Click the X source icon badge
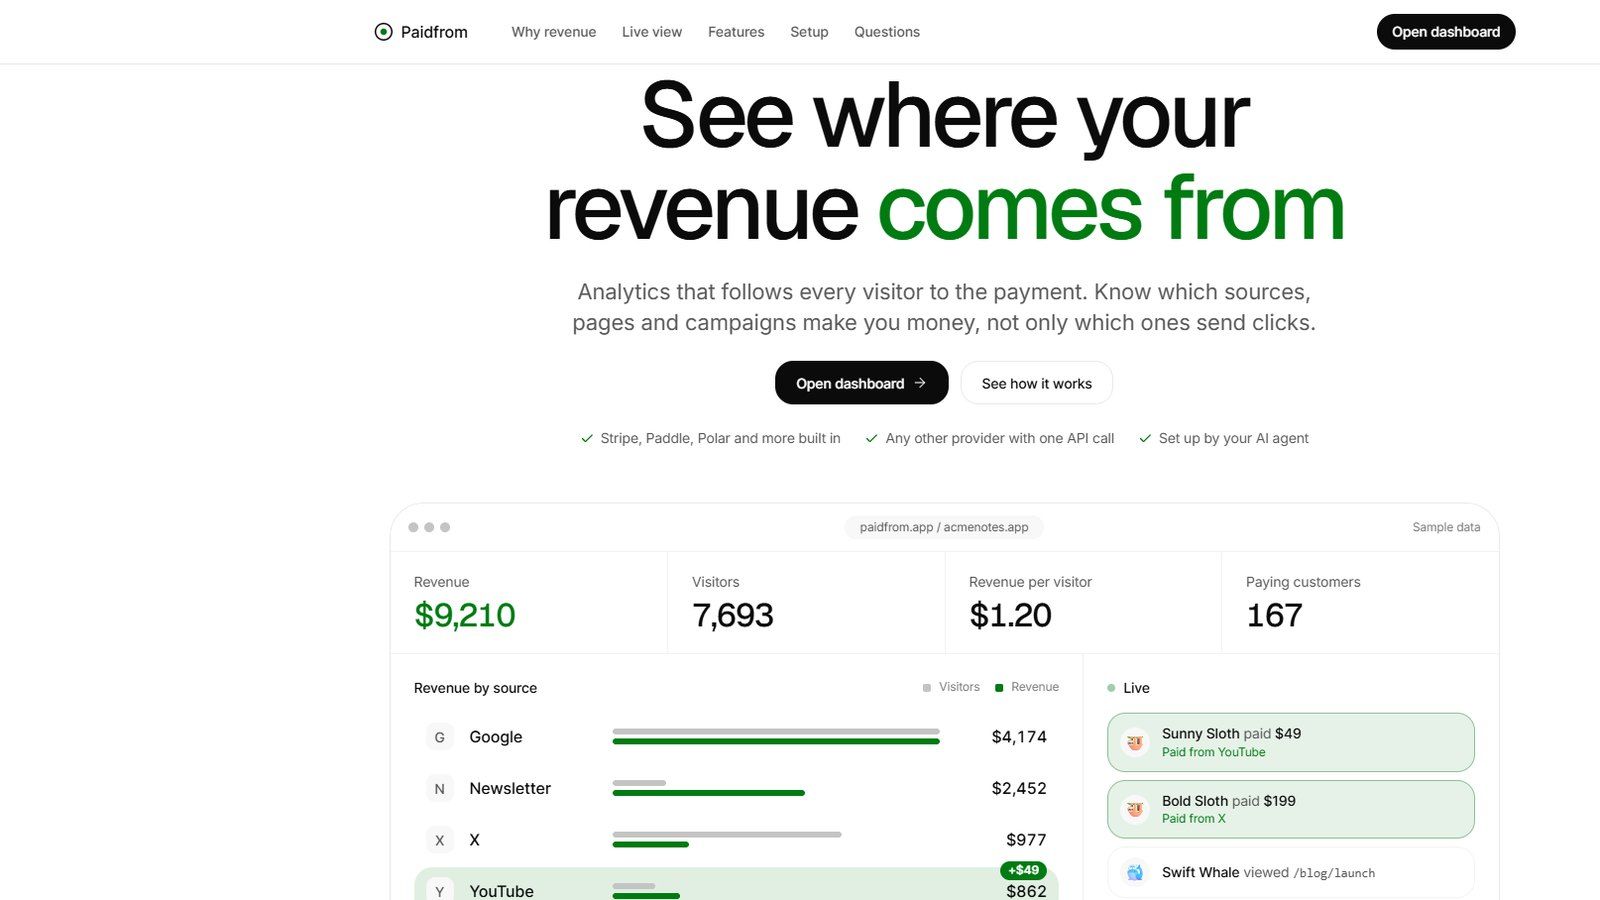The height and width of the screenshot is (900, 1600). click(439, 840)
